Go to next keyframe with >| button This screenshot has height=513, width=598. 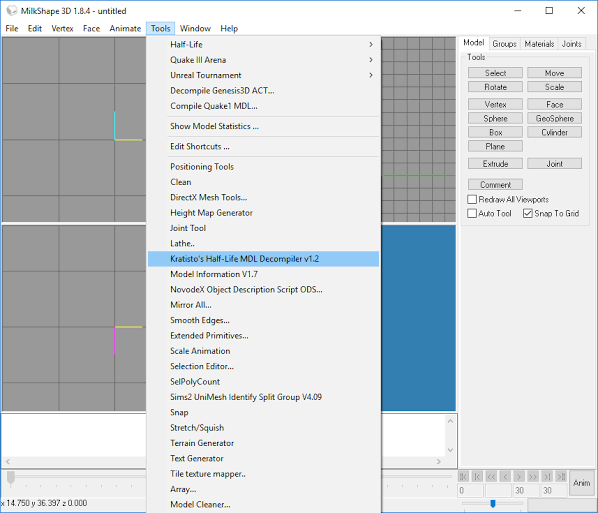547,477
